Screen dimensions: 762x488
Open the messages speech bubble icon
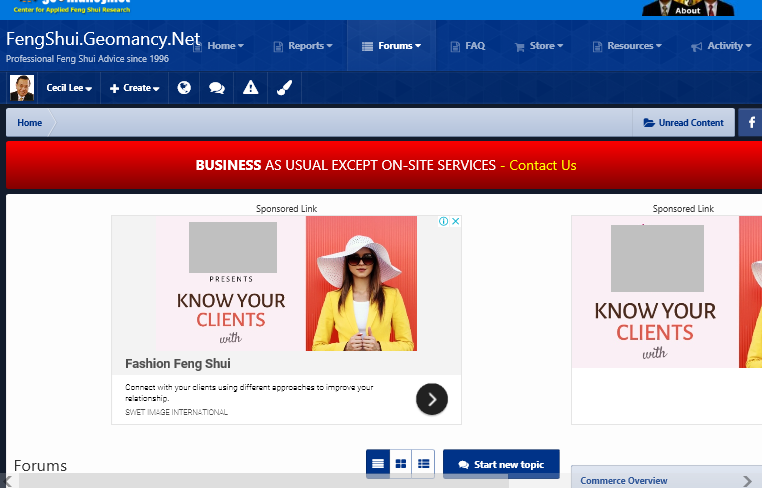[x=216, y=88]
